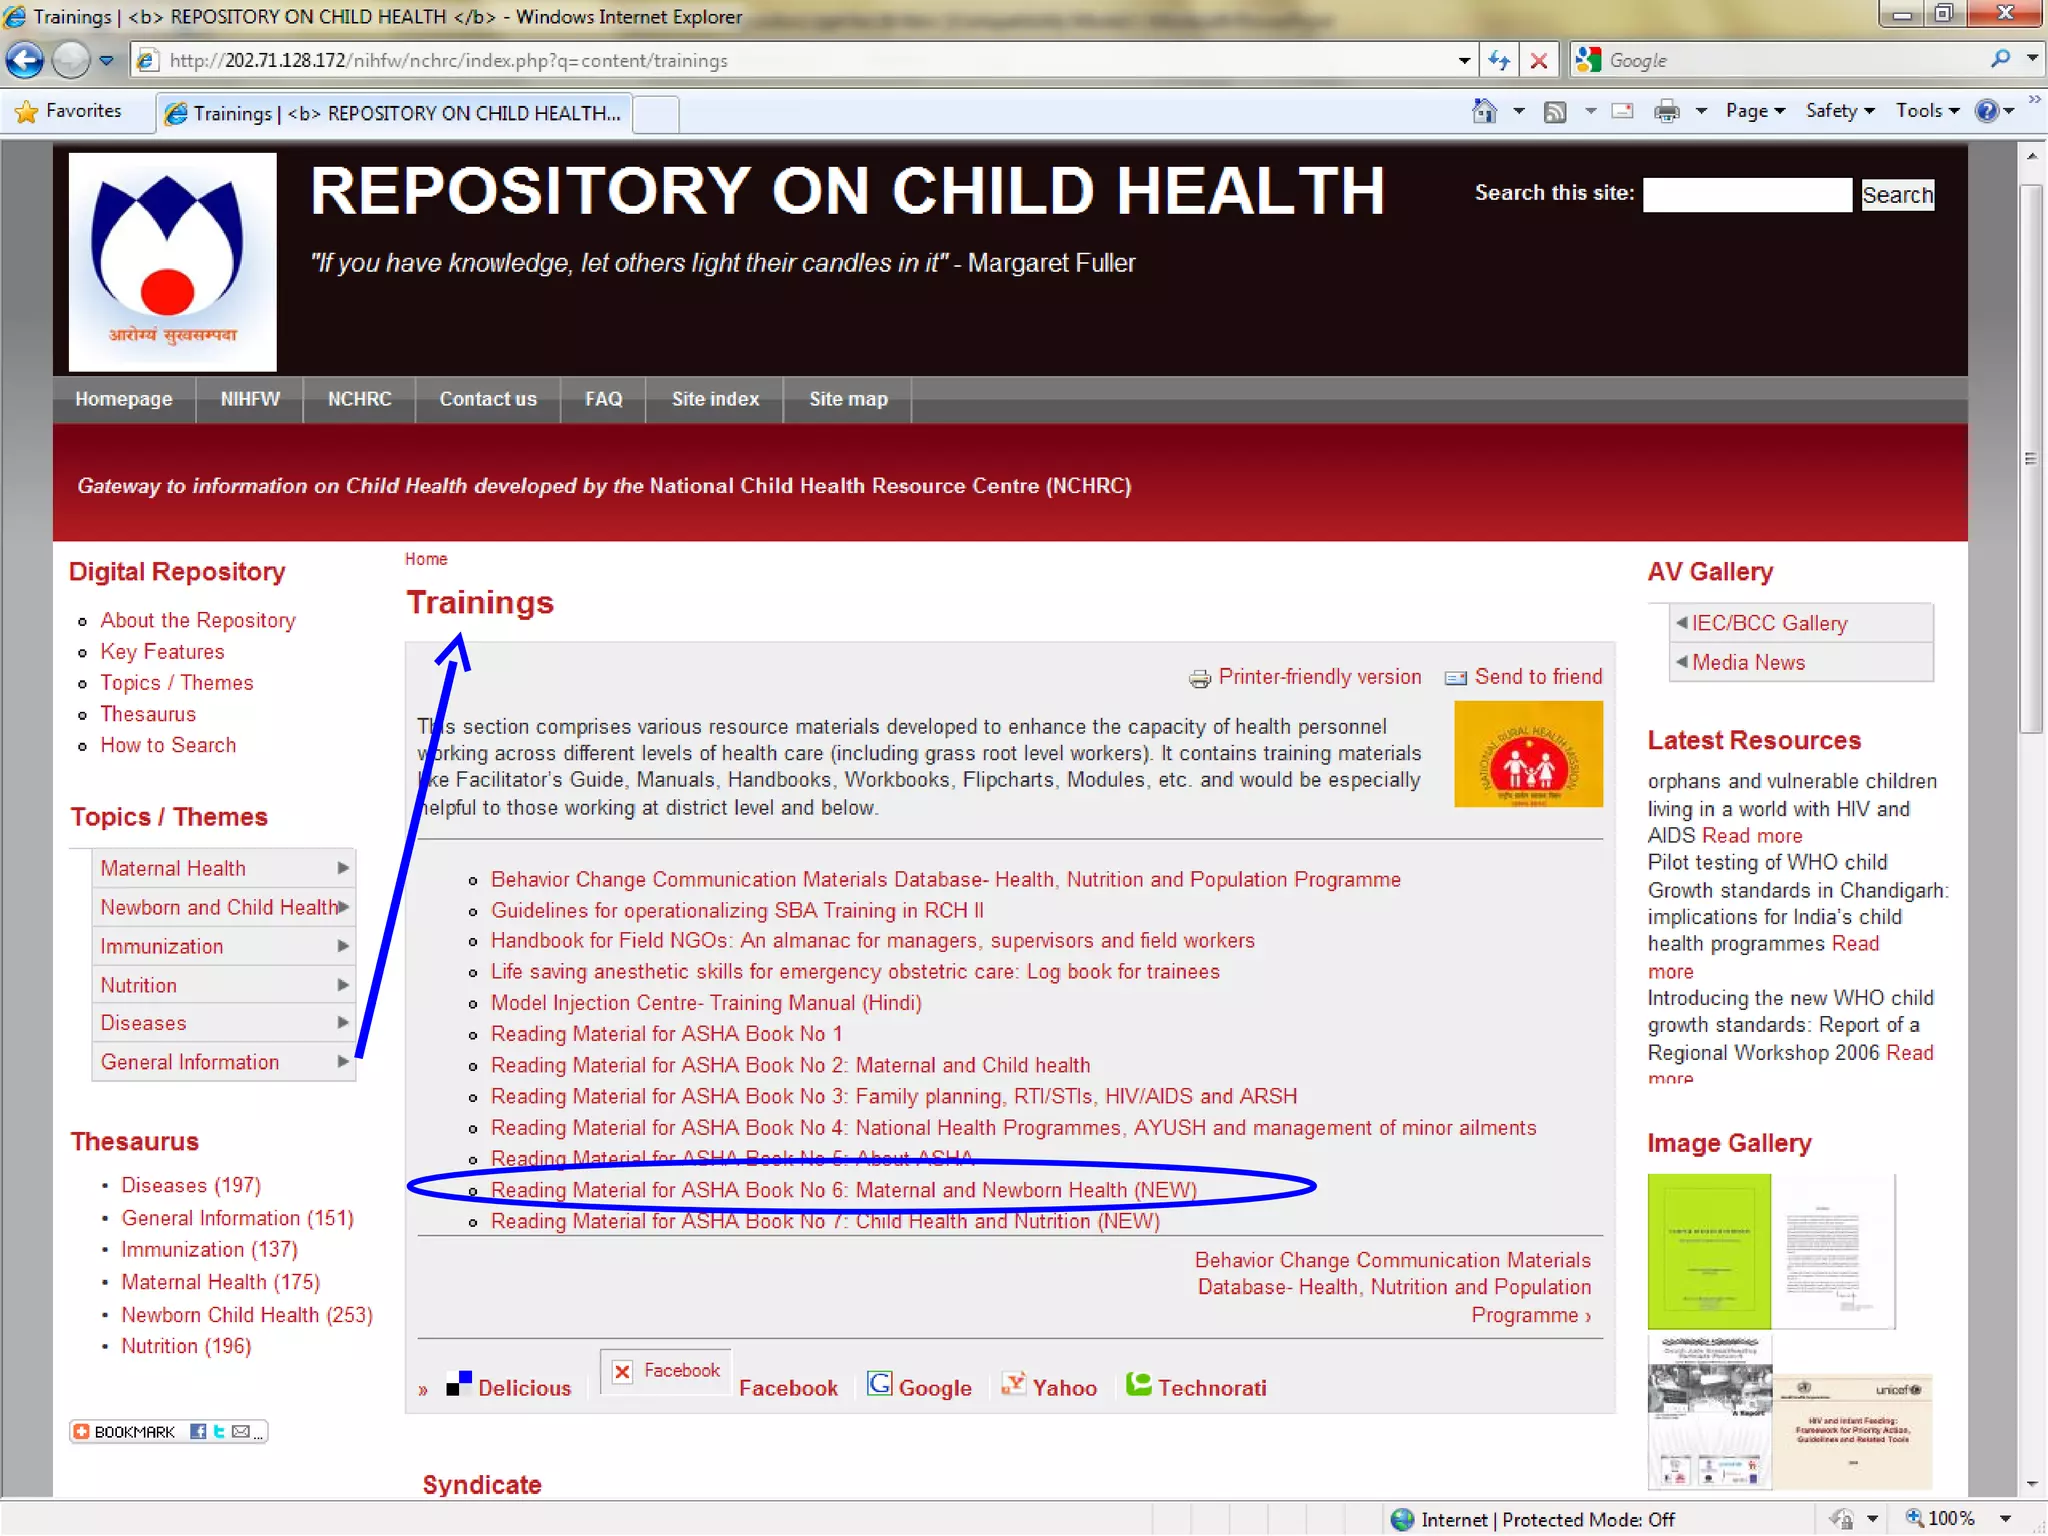2048x1536 pixels.
Task: Open Reading Material for ASHA Book No 1
Action: (666, 1034)
